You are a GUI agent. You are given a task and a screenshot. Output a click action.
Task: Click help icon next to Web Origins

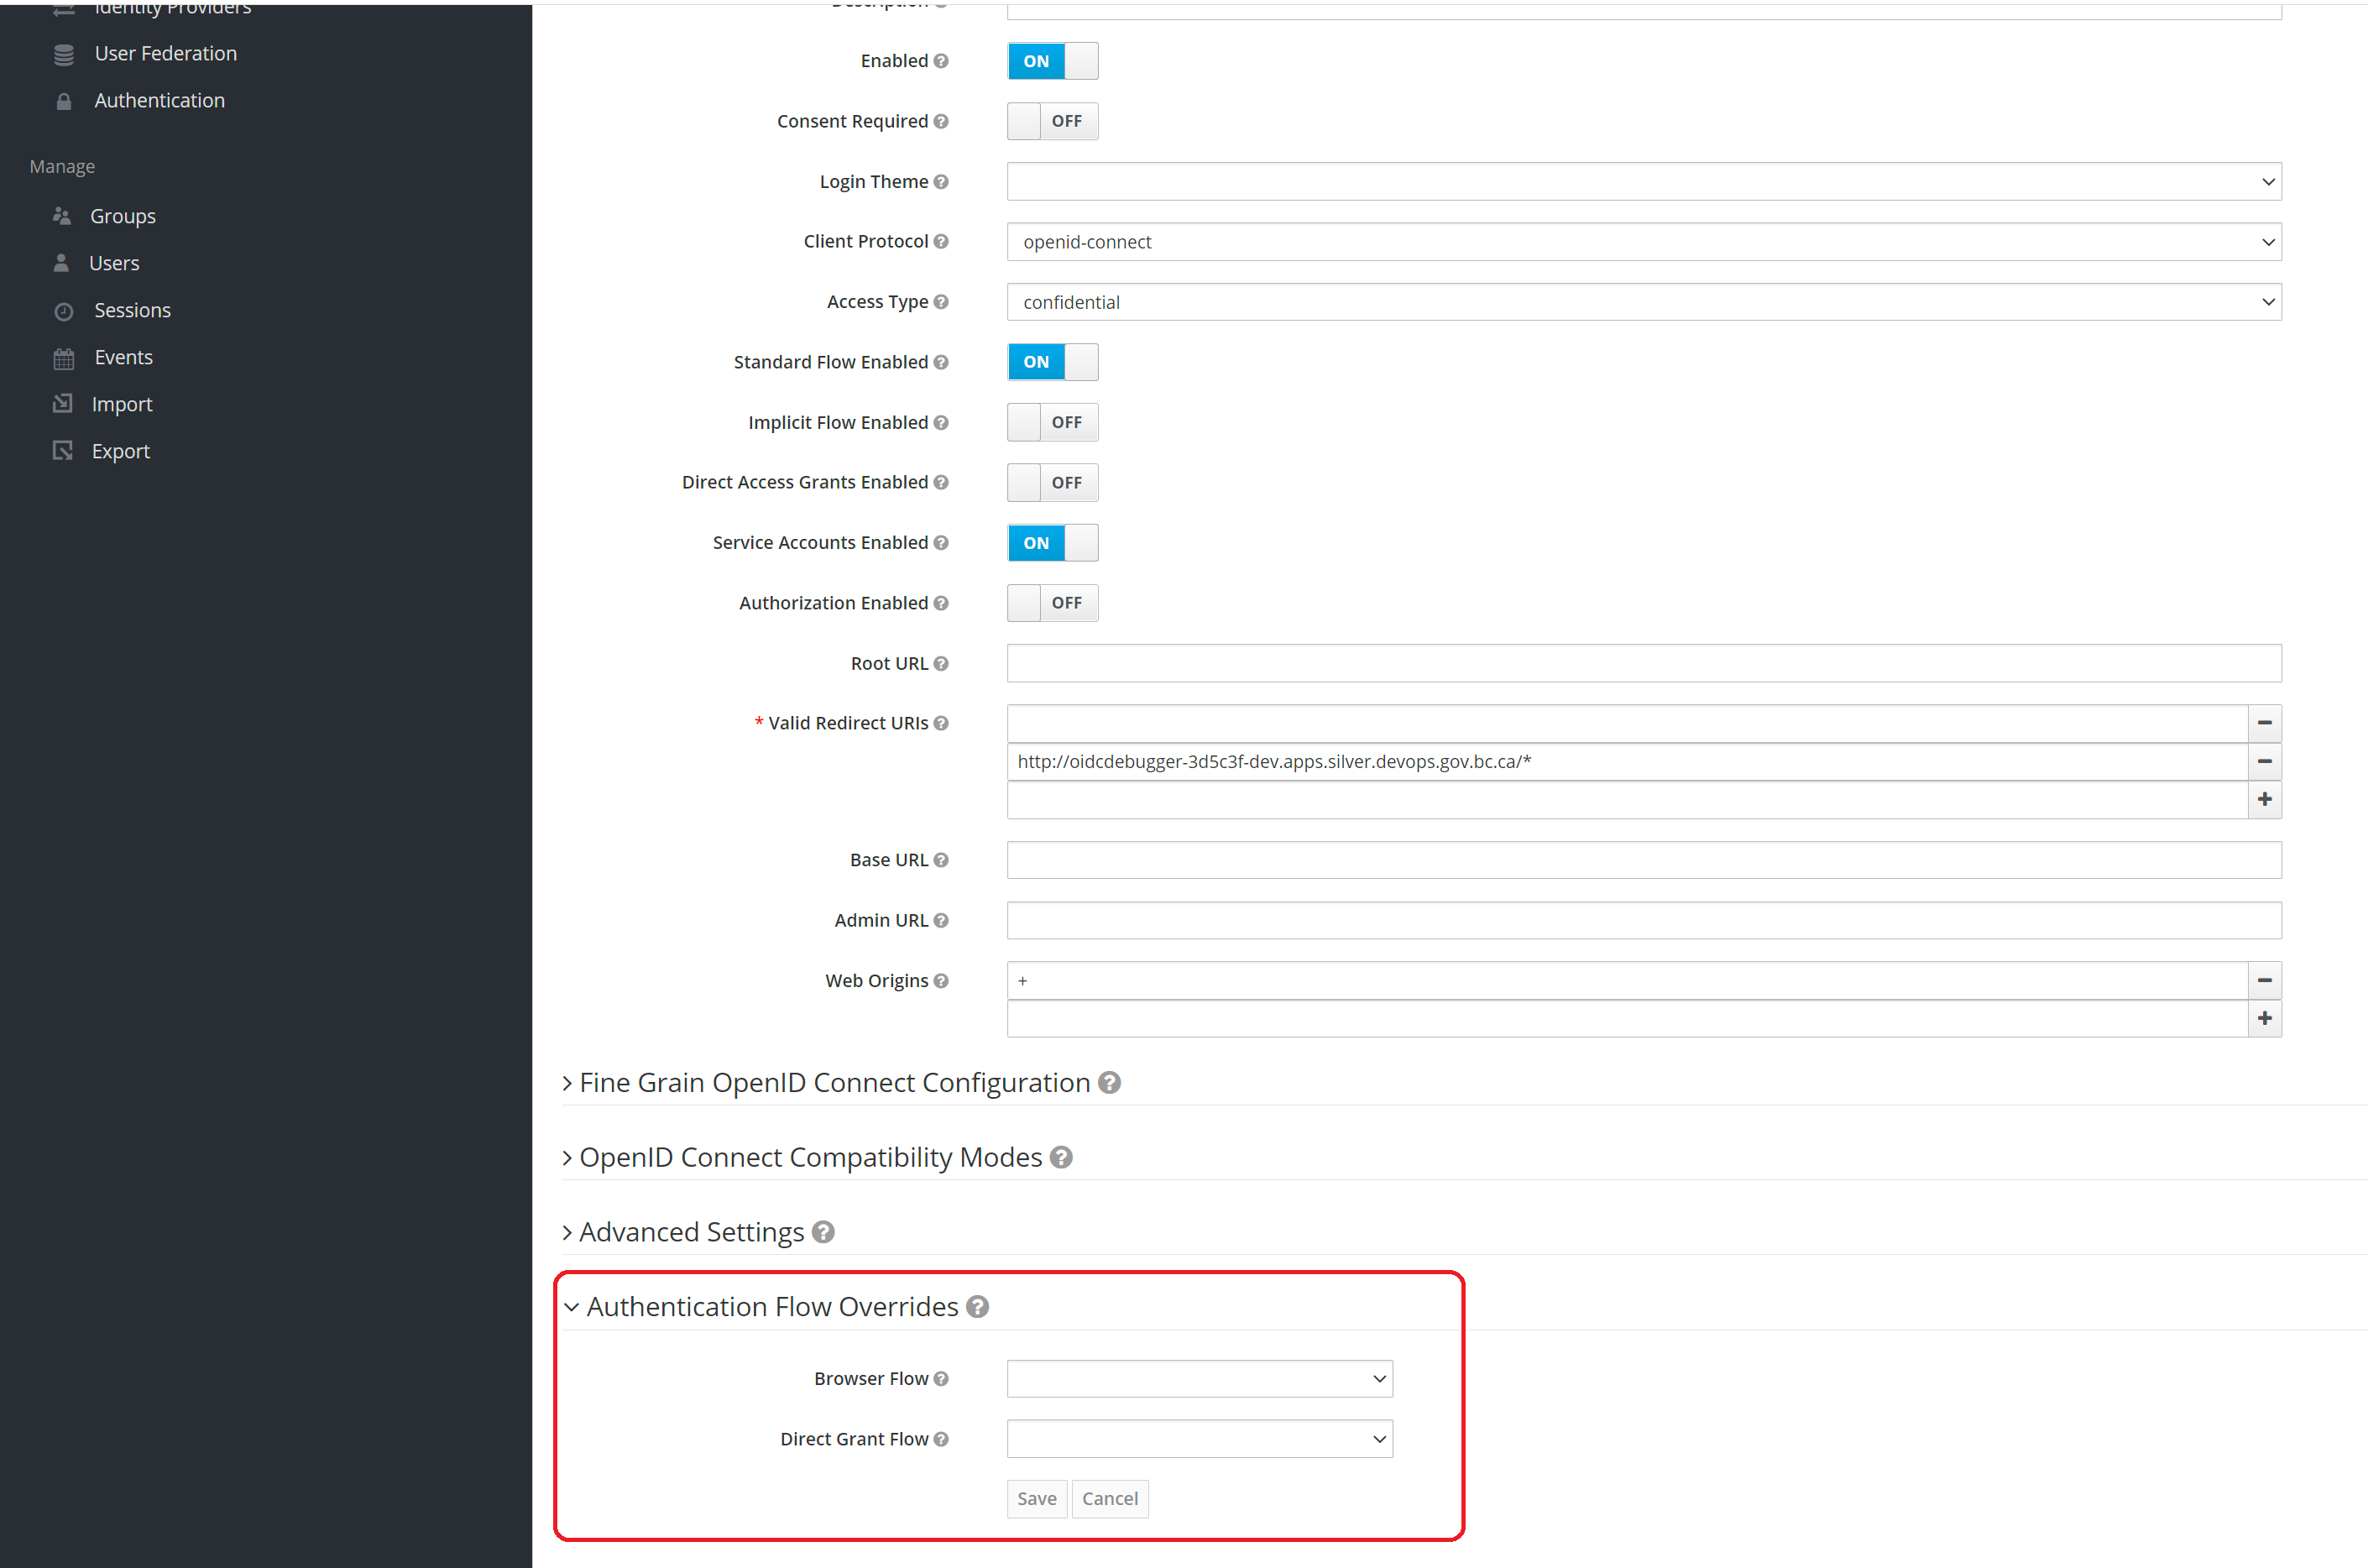click(x=941, y=981)
